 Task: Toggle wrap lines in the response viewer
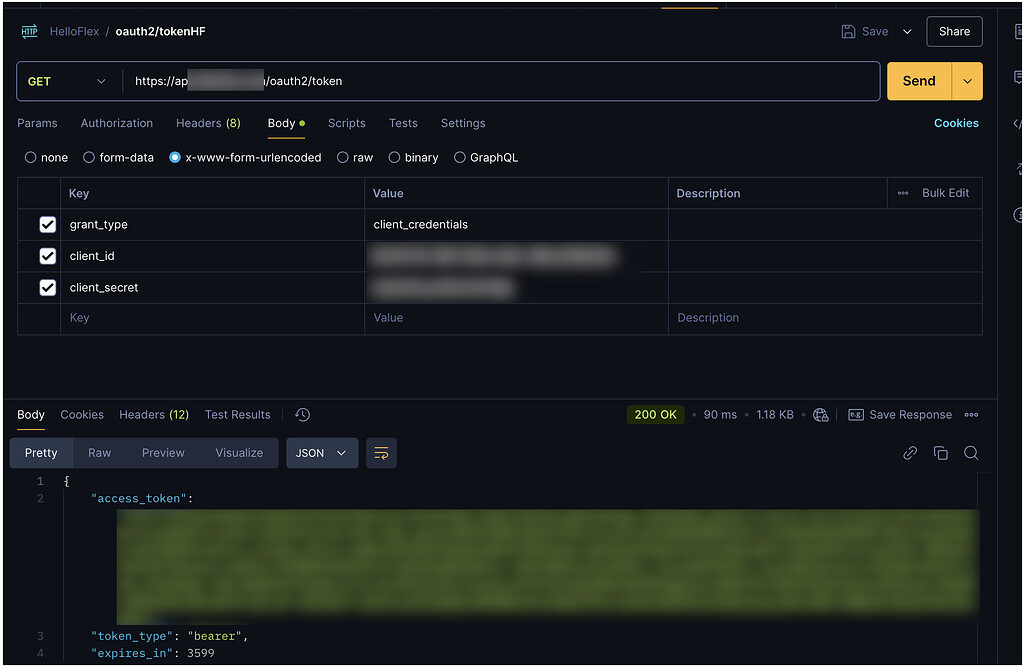tap(381, 452)
